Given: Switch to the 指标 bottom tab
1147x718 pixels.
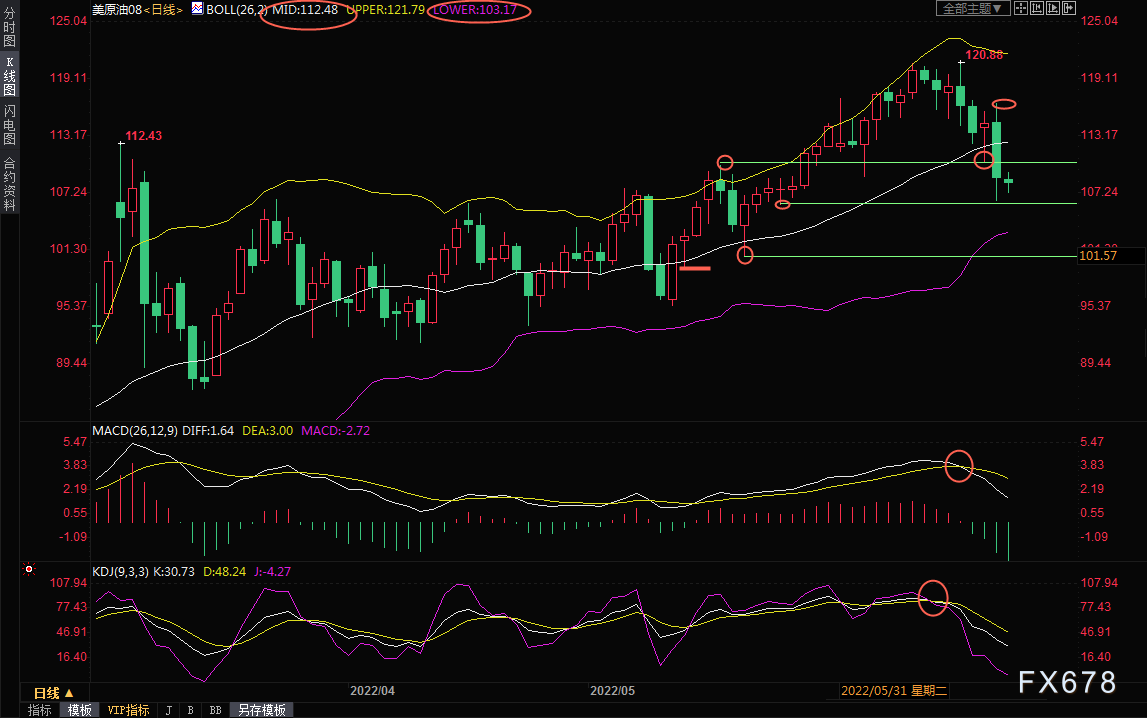Looking at the screenshot, I should (40, 710).
